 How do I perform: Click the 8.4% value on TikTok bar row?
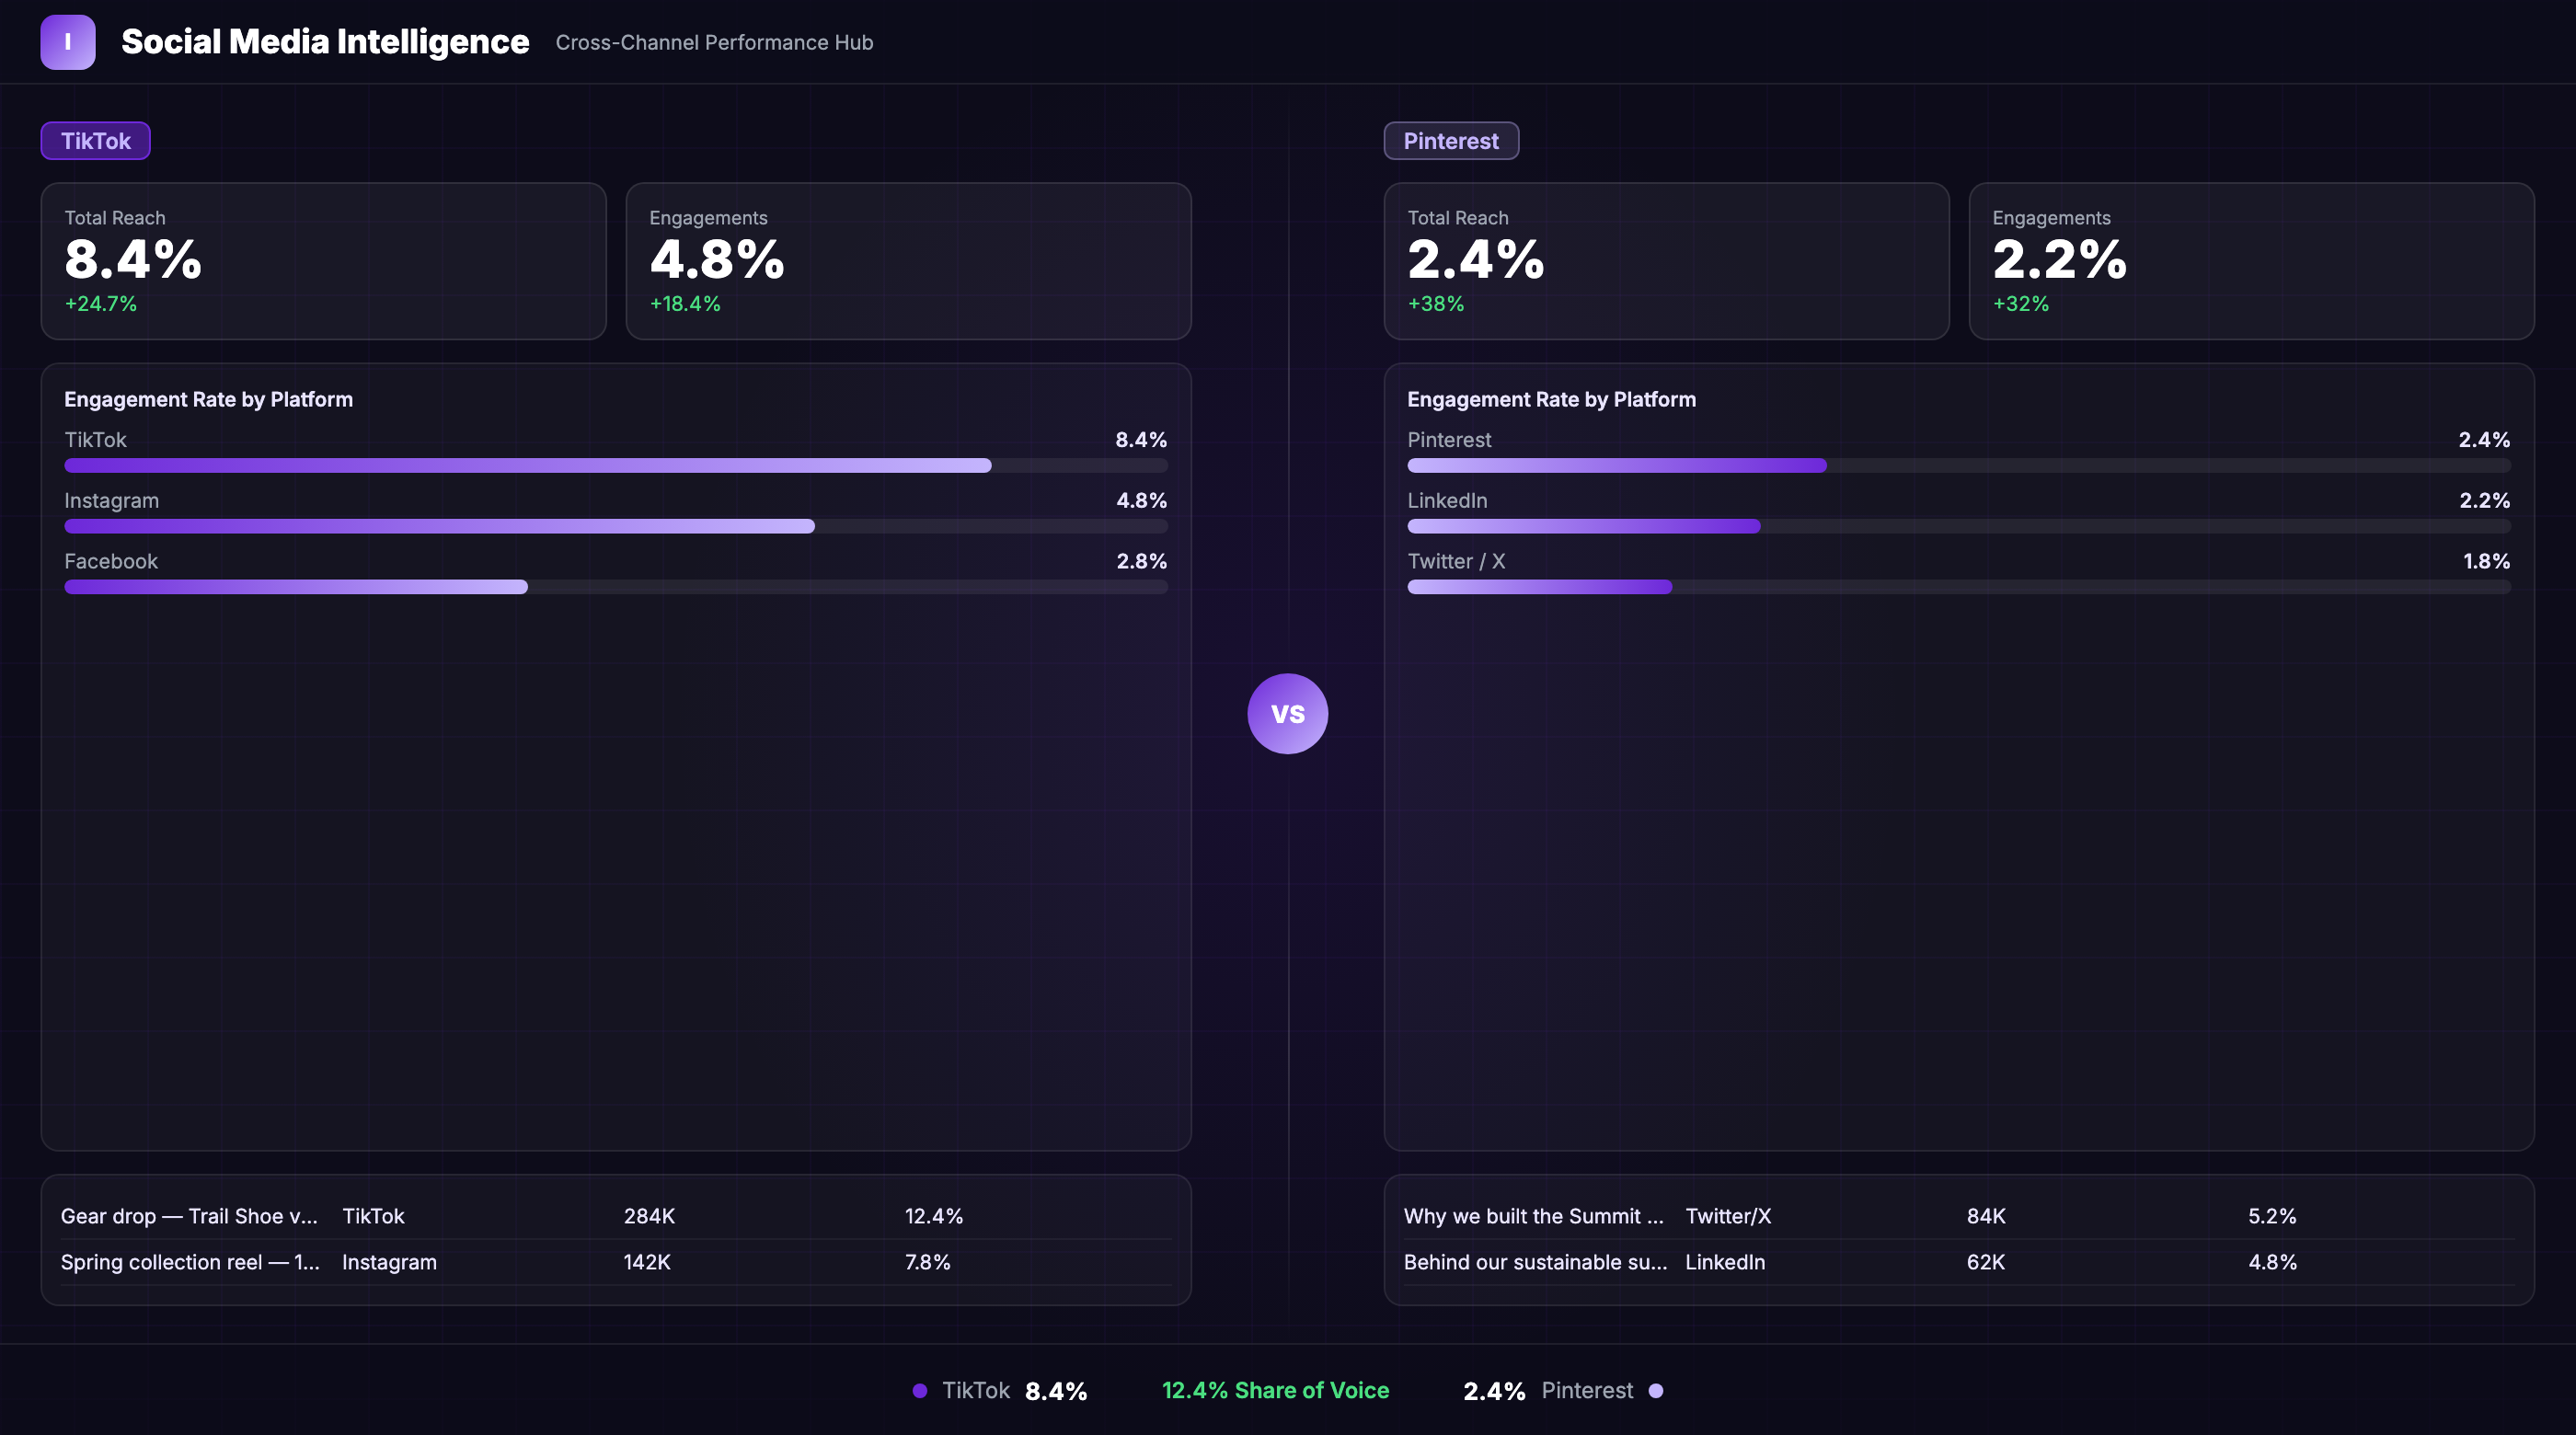1141,440
